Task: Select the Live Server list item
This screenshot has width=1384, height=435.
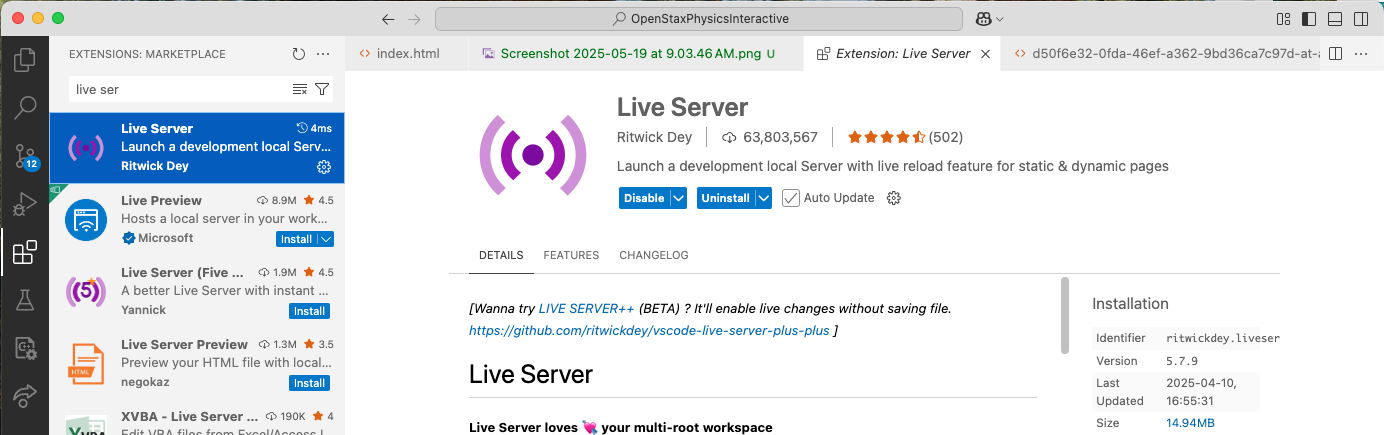Action: (197, 147)
